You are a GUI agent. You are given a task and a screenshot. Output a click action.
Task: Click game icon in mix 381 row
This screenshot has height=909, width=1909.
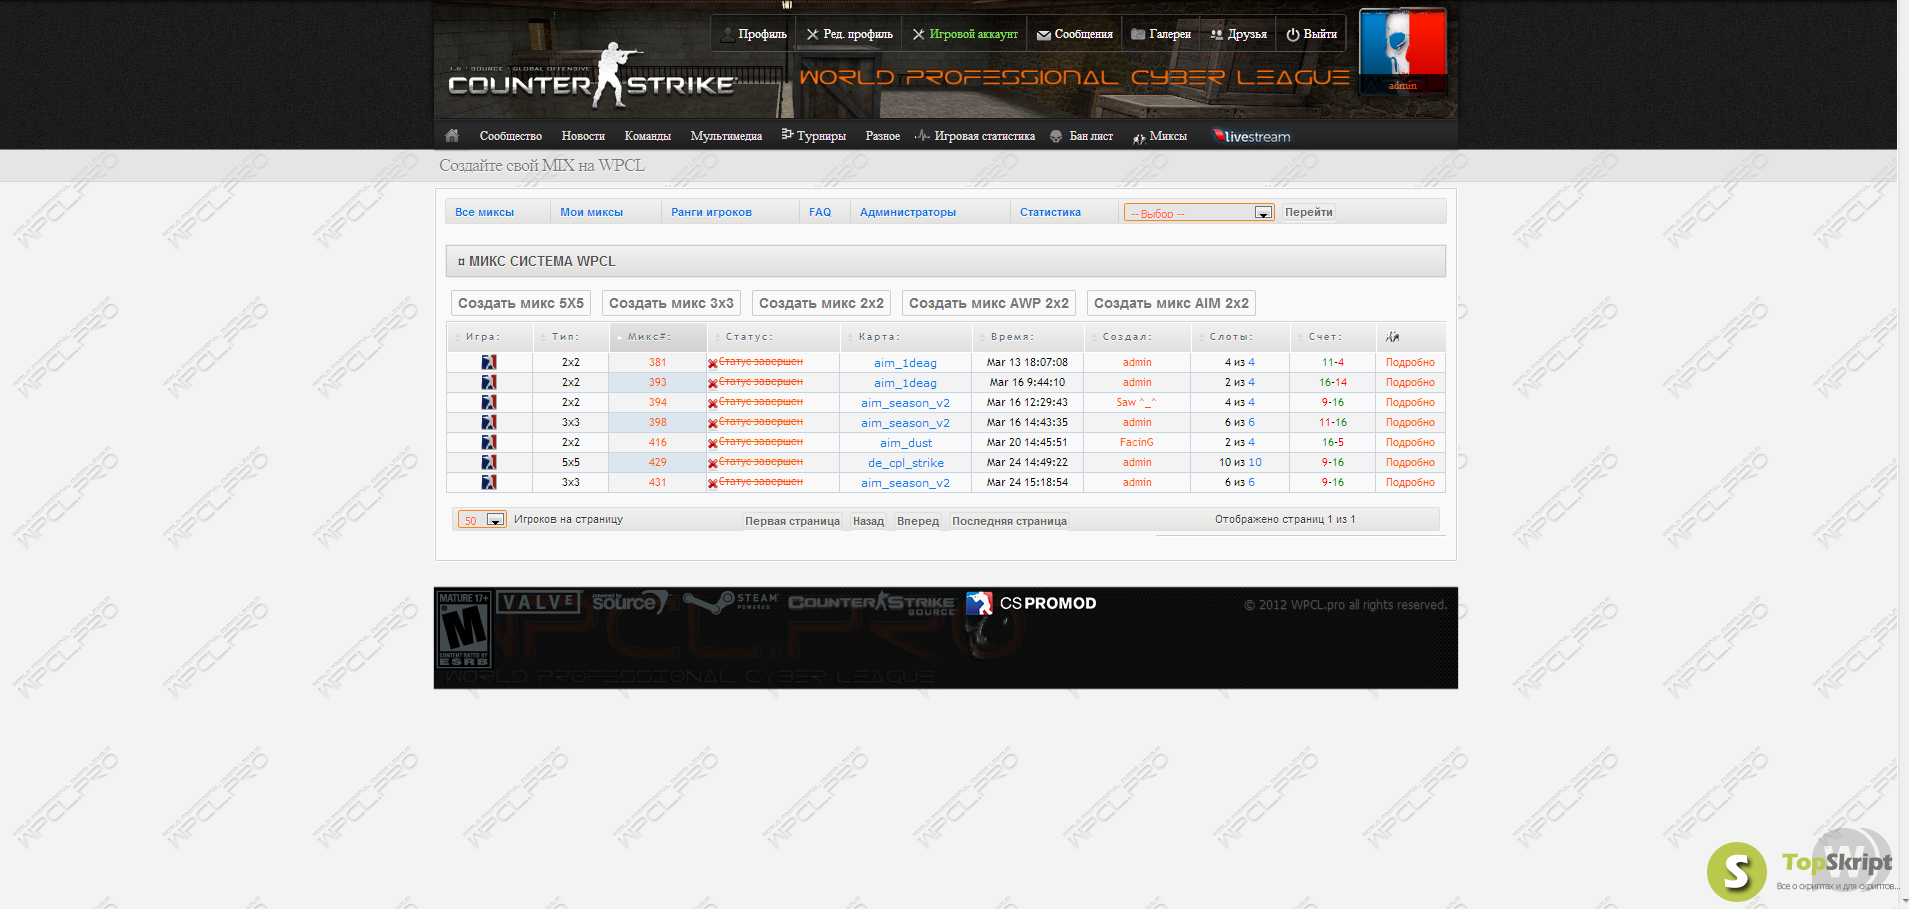[x=489, y=362]
